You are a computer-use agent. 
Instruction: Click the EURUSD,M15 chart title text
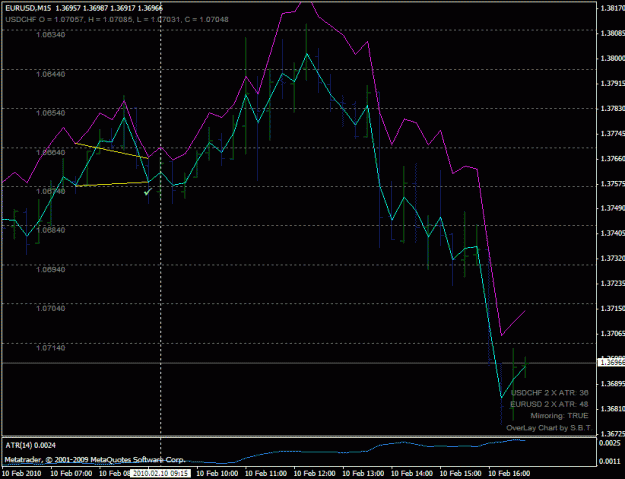(x=28, y=8)
